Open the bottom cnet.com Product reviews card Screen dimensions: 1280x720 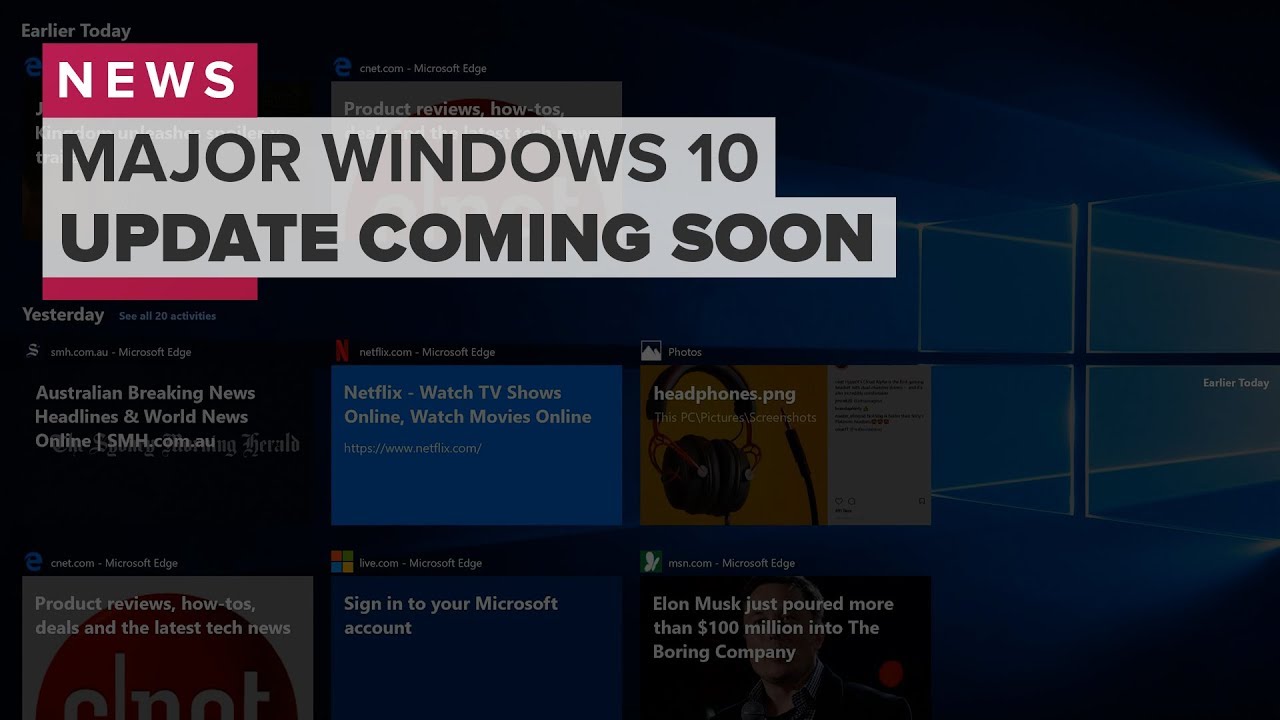167,648
